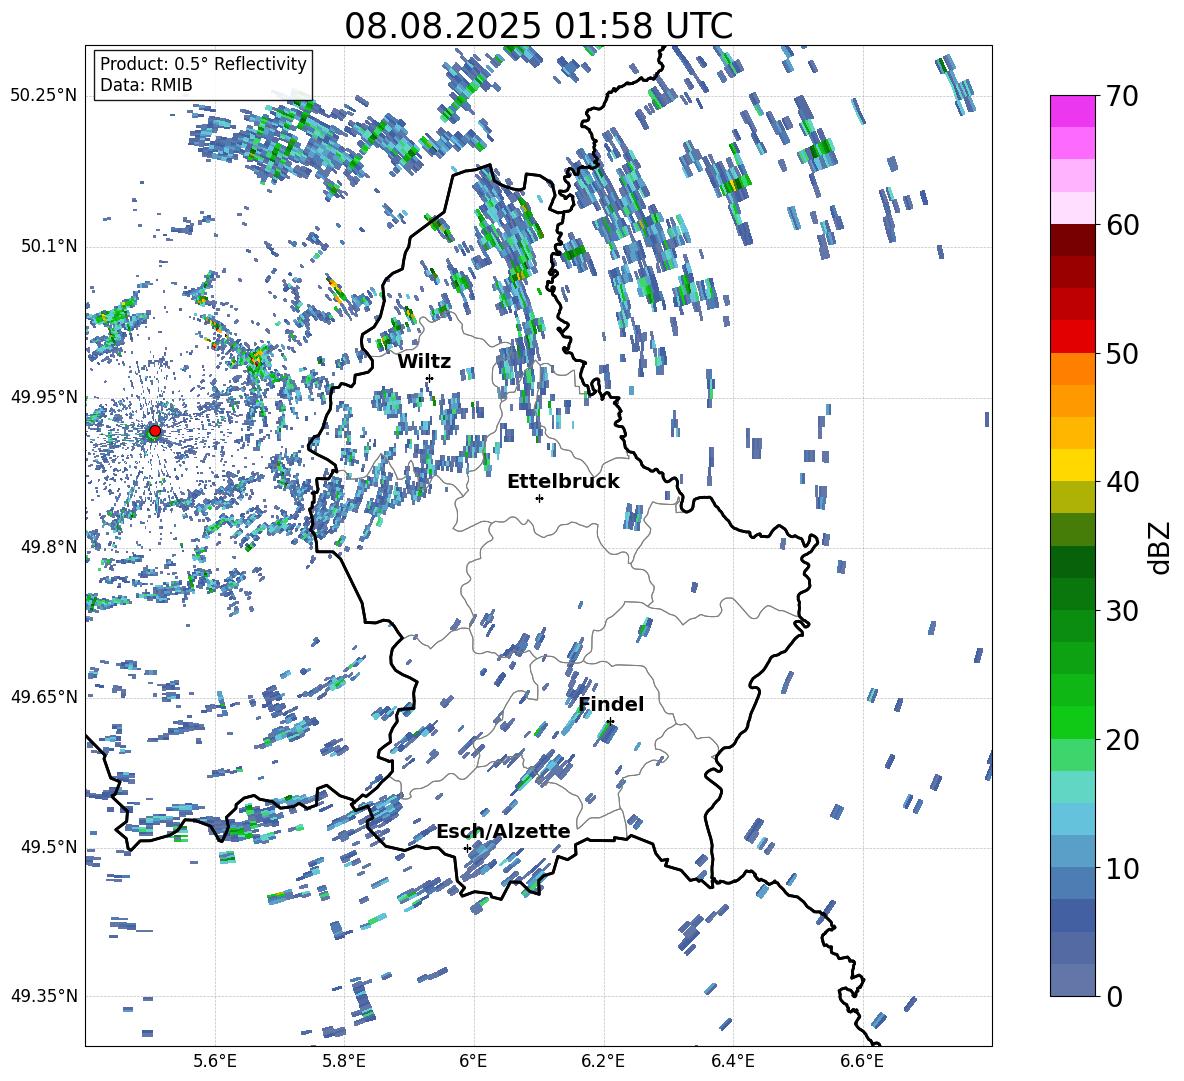Click the red radar site marker
The width and height of the screenshot is (1184, 1081).
(x=155, y=430)
